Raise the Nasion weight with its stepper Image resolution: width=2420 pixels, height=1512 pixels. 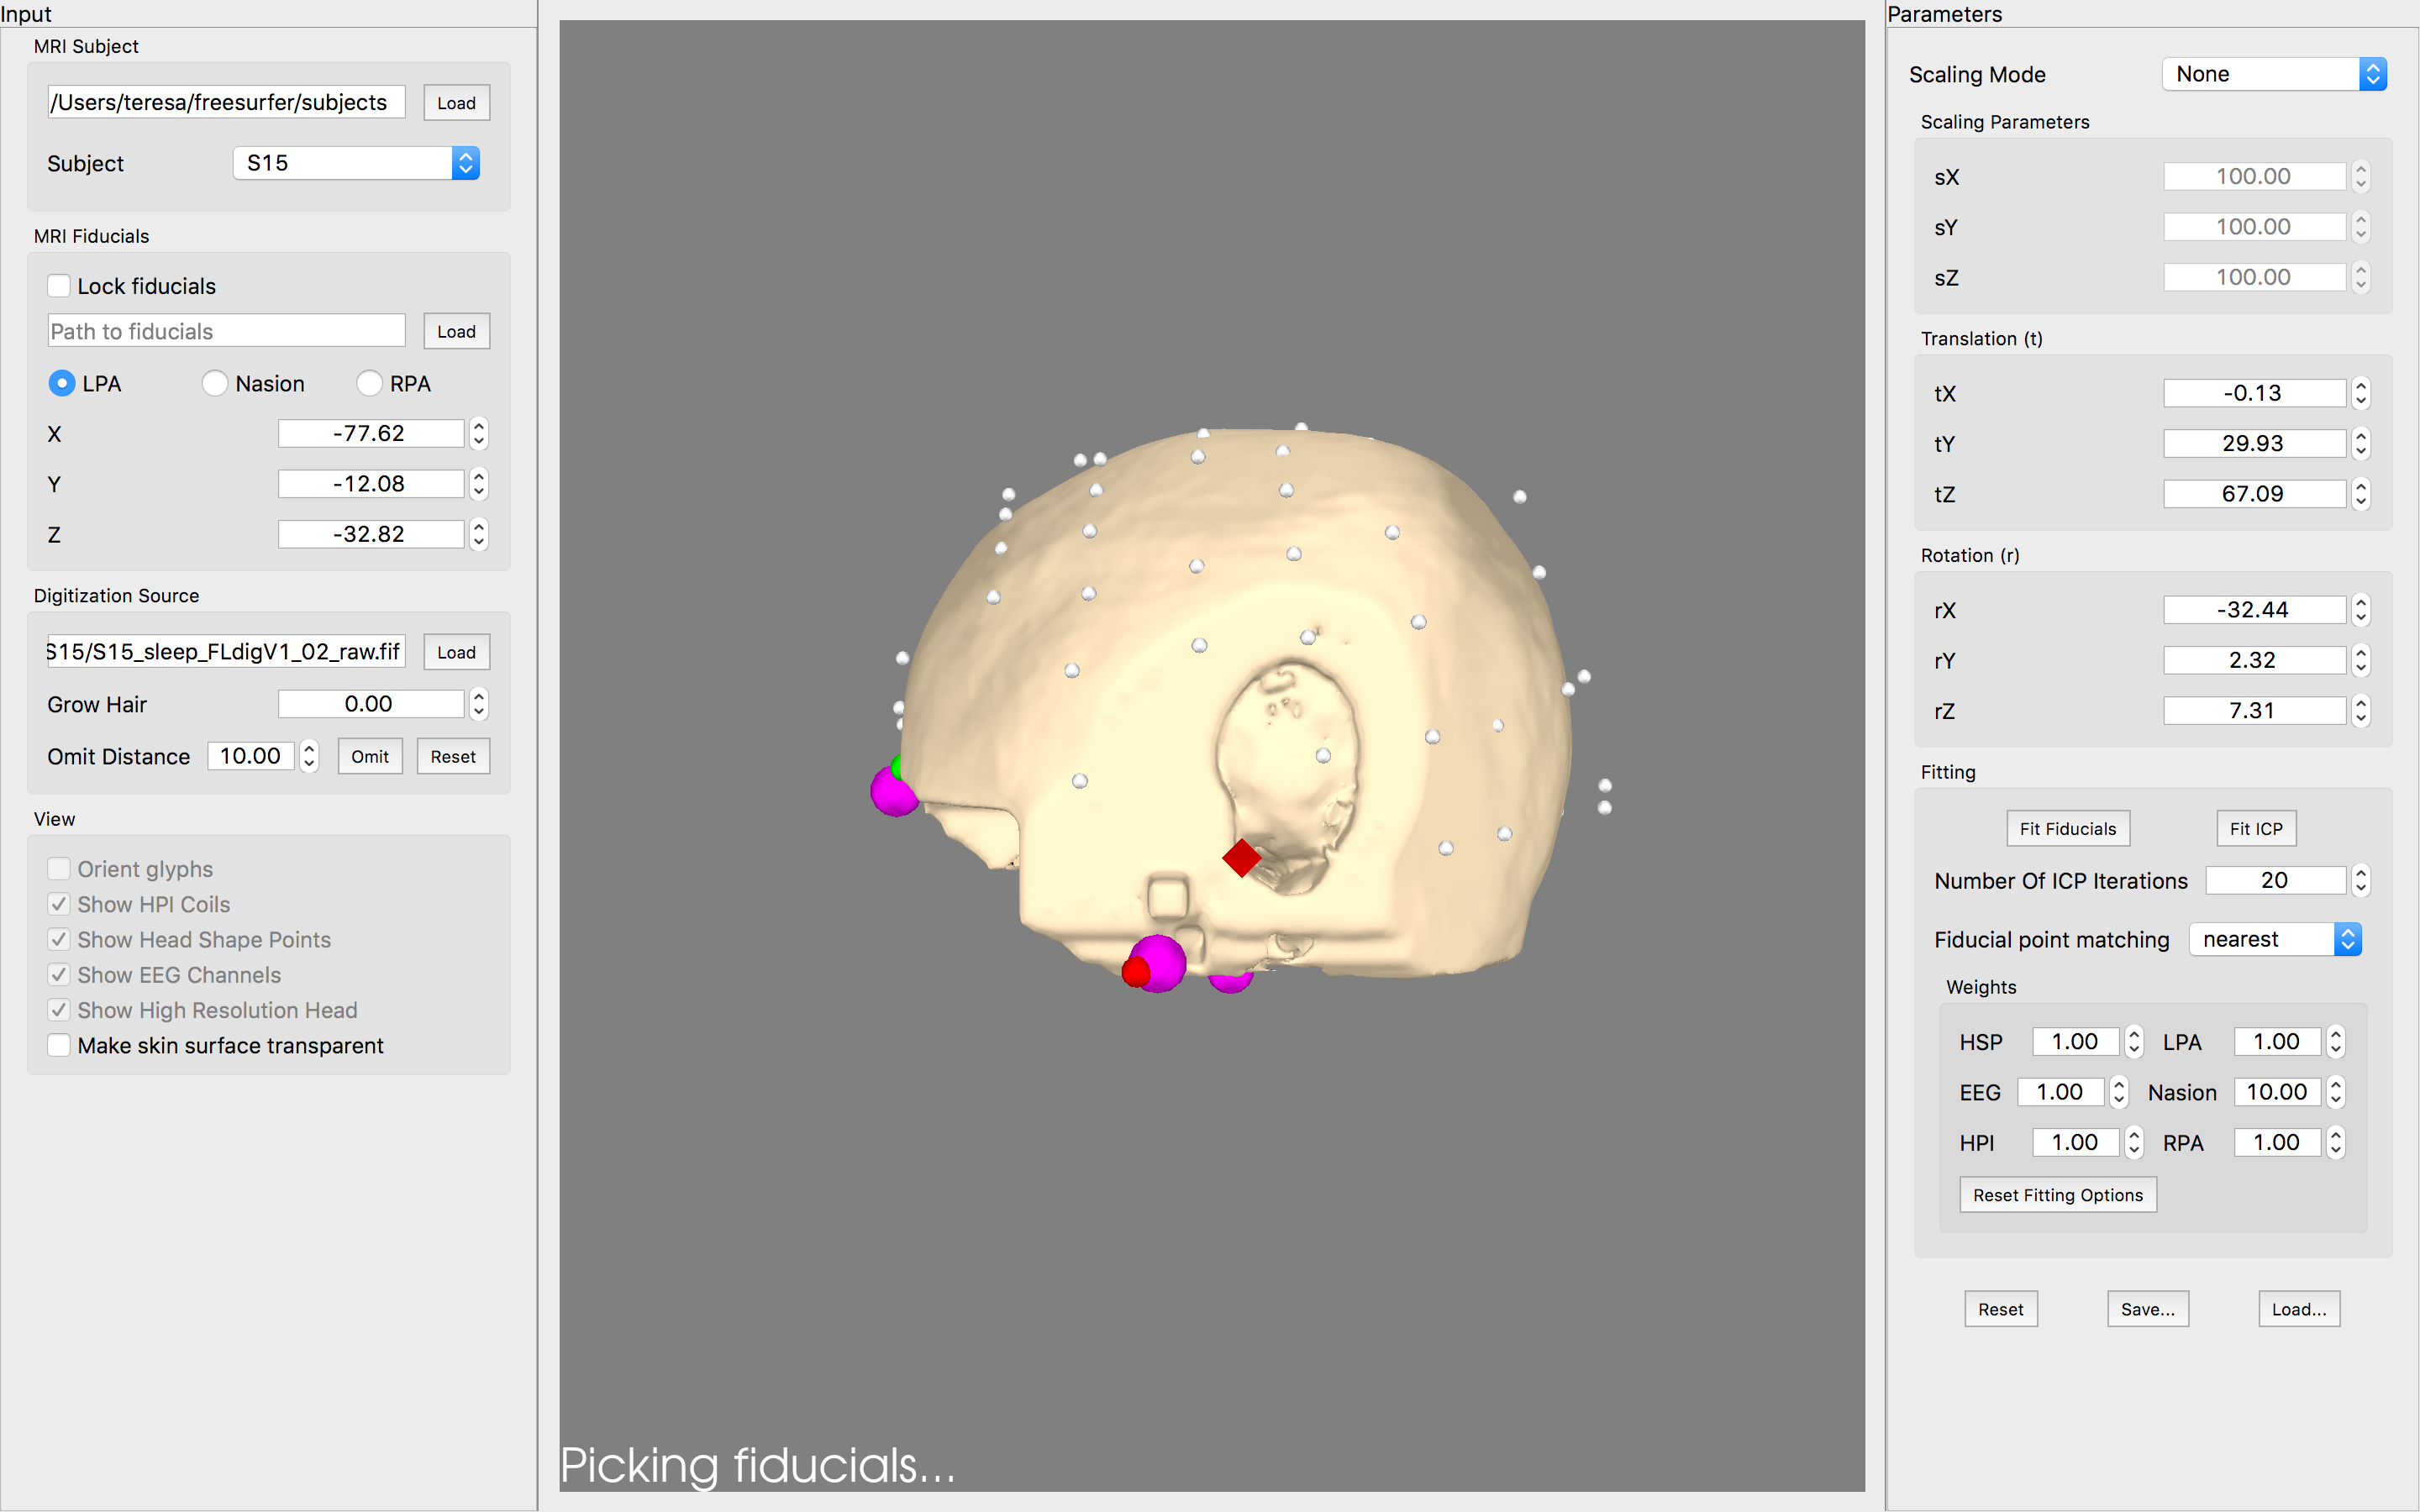tap(2335, 1085)
